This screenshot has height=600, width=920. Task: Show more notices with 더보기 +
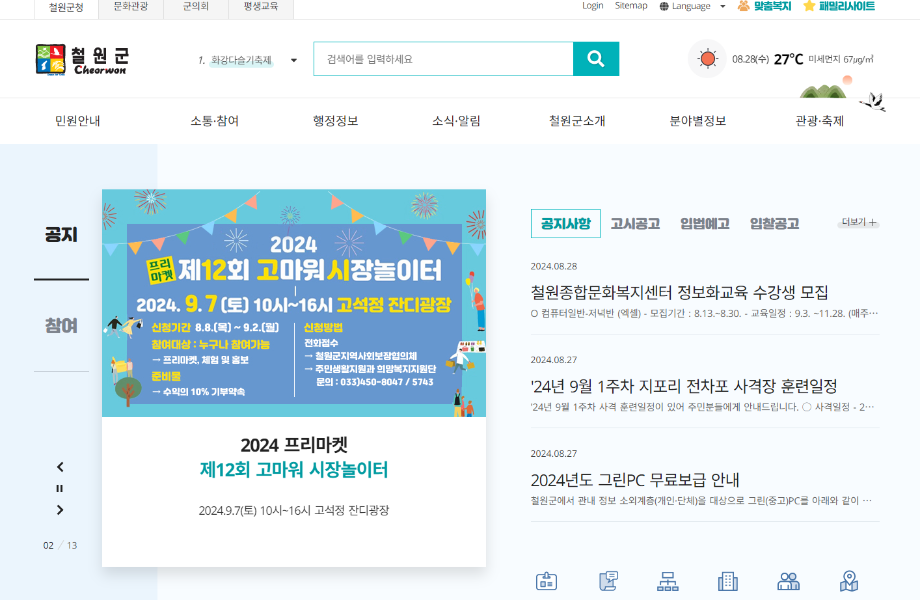coord(859,222)
